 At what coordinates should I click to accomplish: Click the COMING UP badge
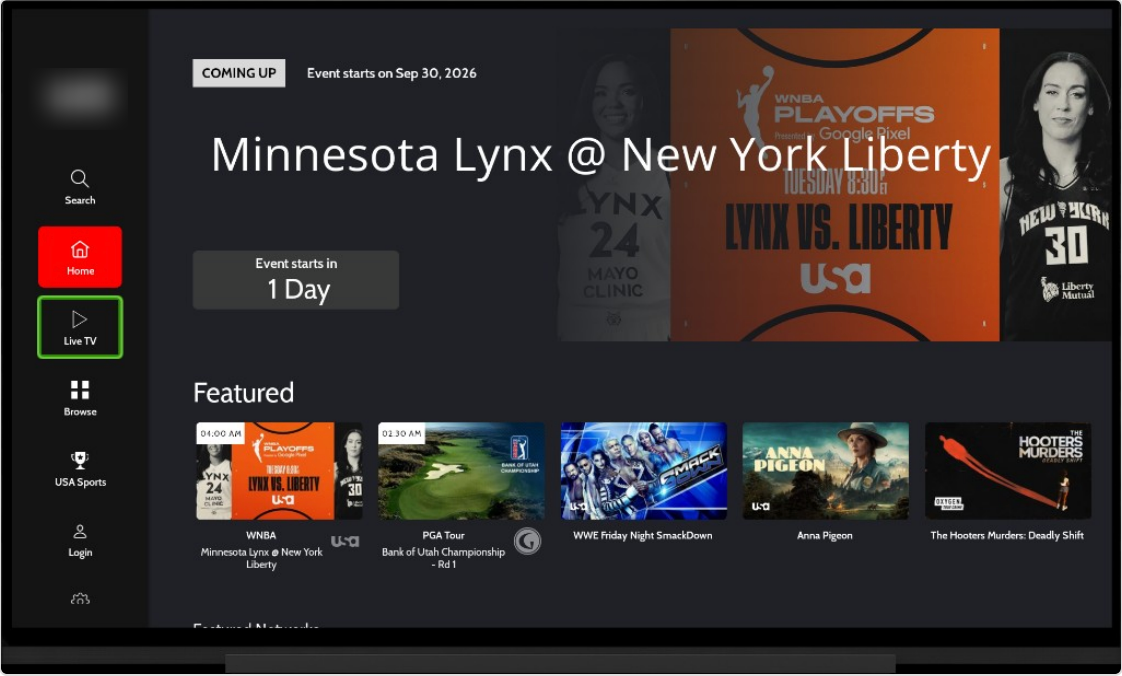click(x=239, y=73)
